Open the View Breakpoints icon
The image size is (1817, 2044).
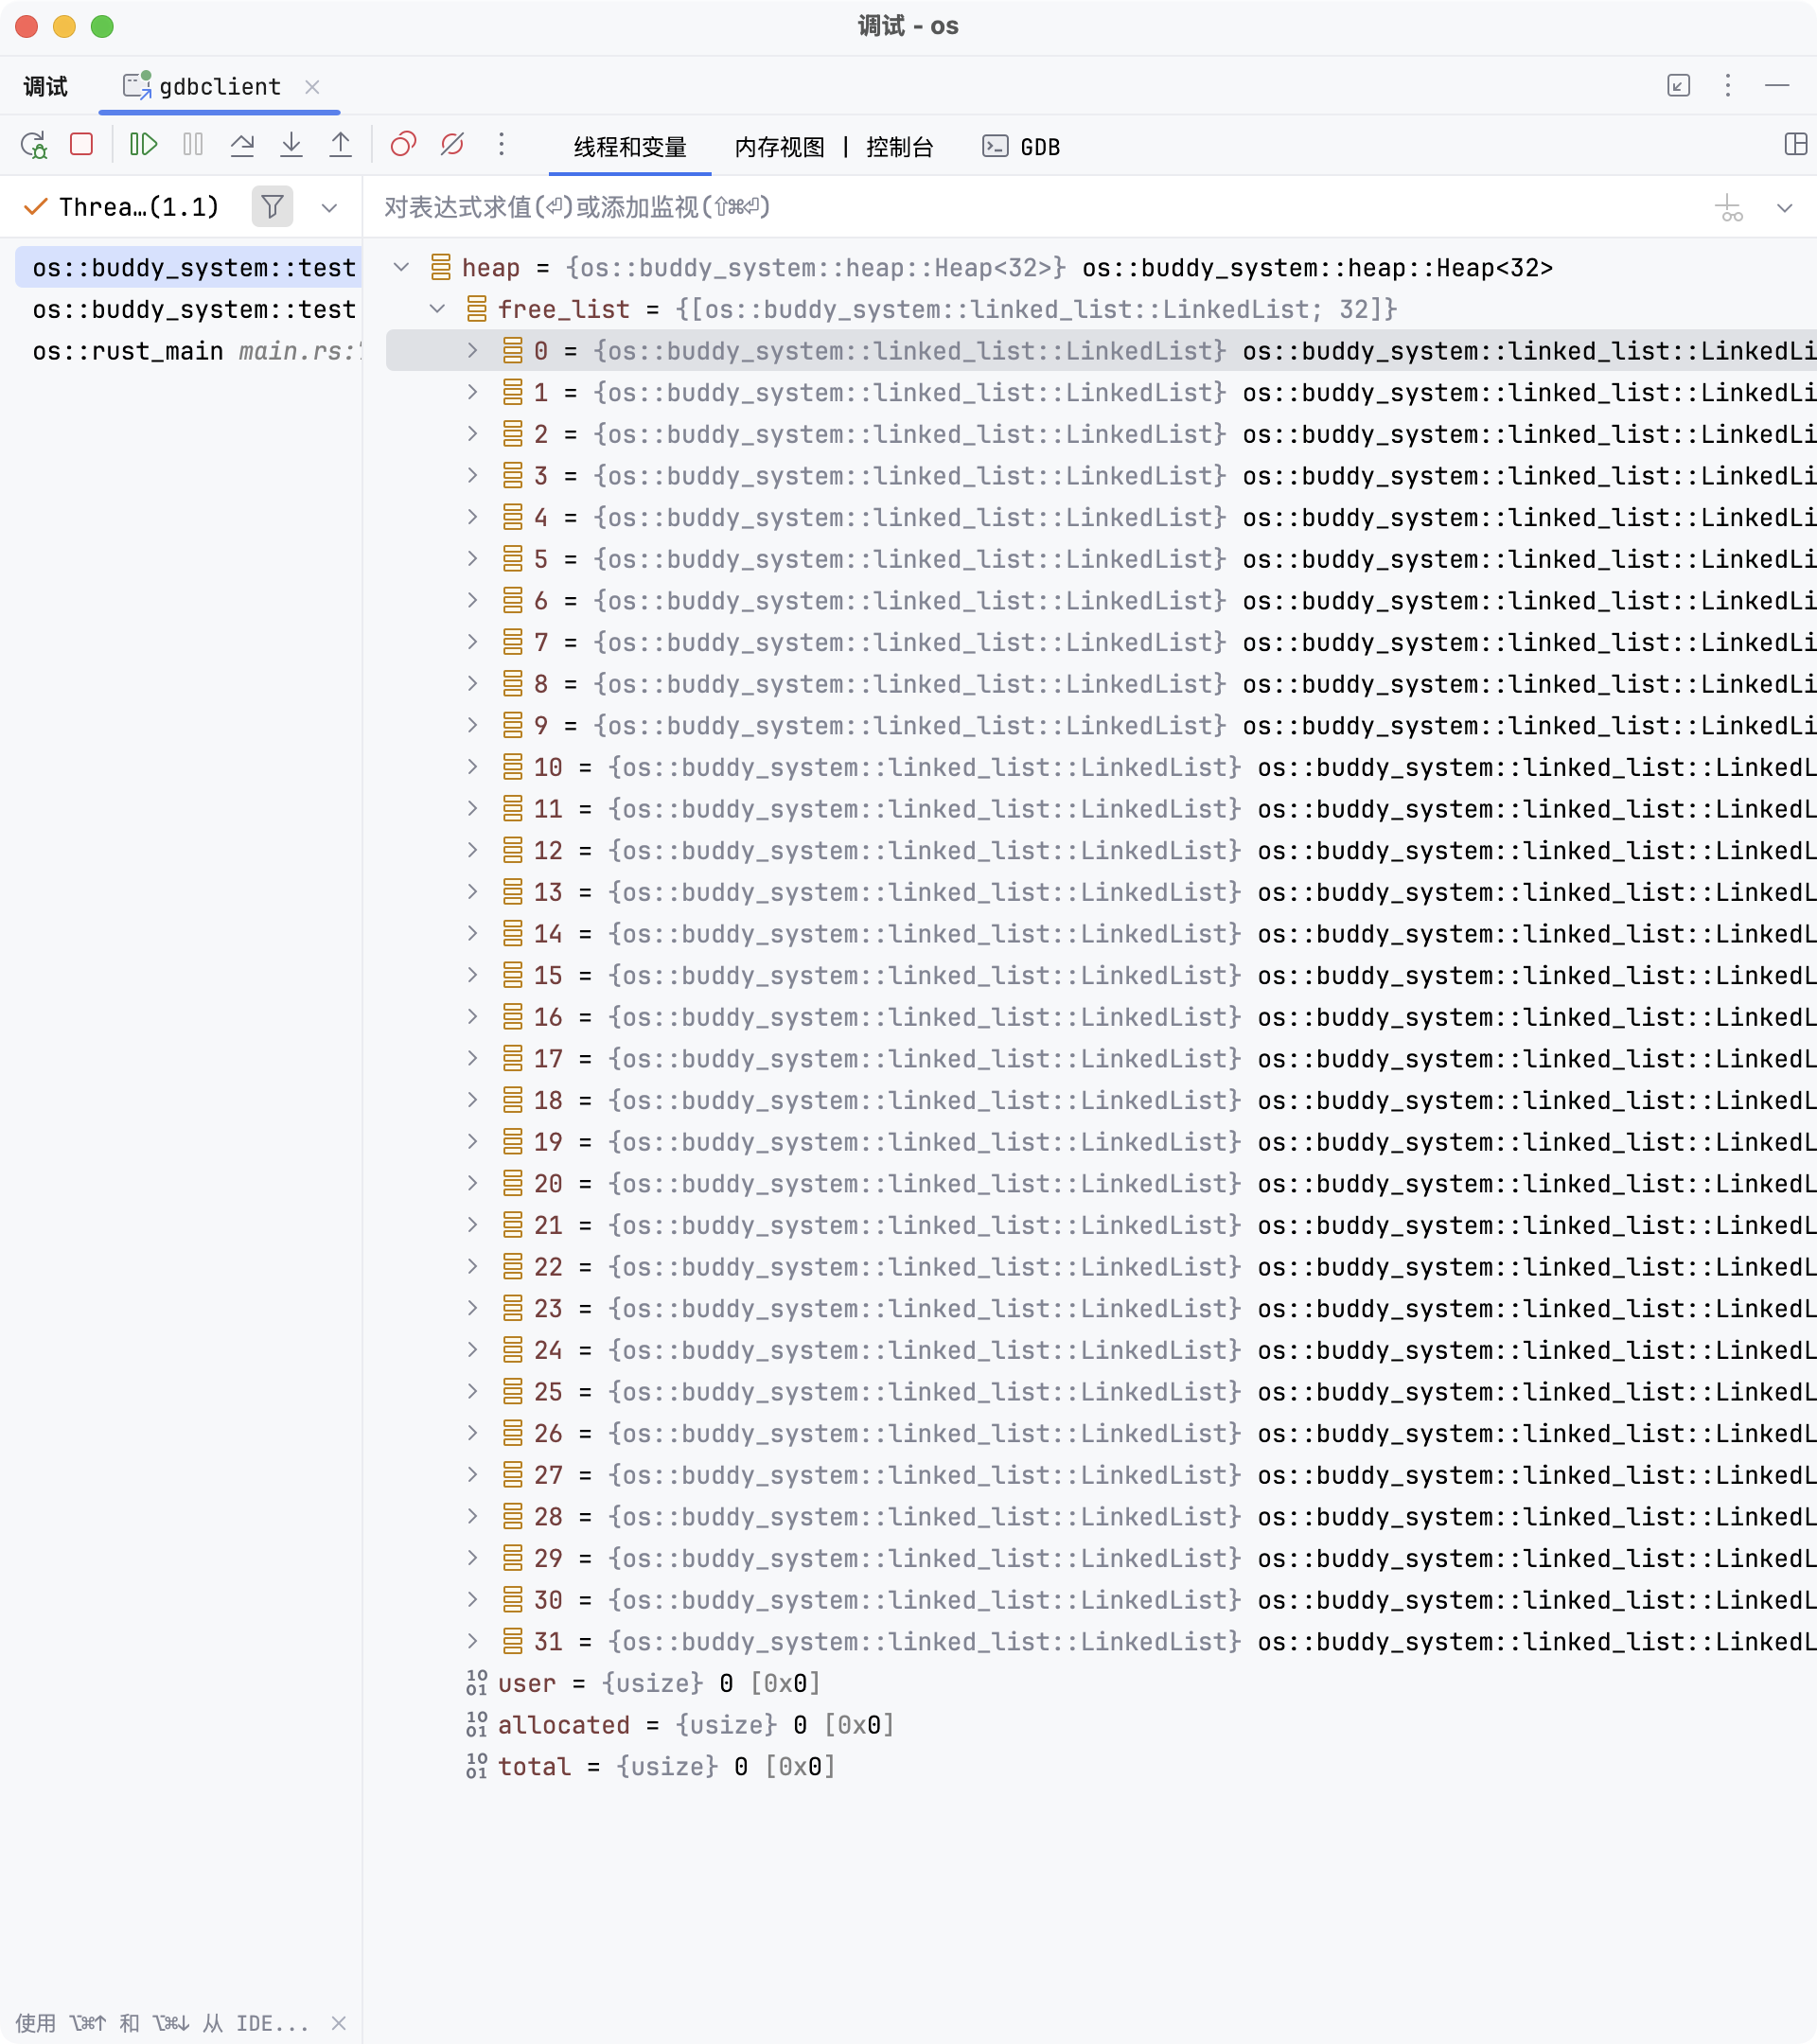coord(403,145)
